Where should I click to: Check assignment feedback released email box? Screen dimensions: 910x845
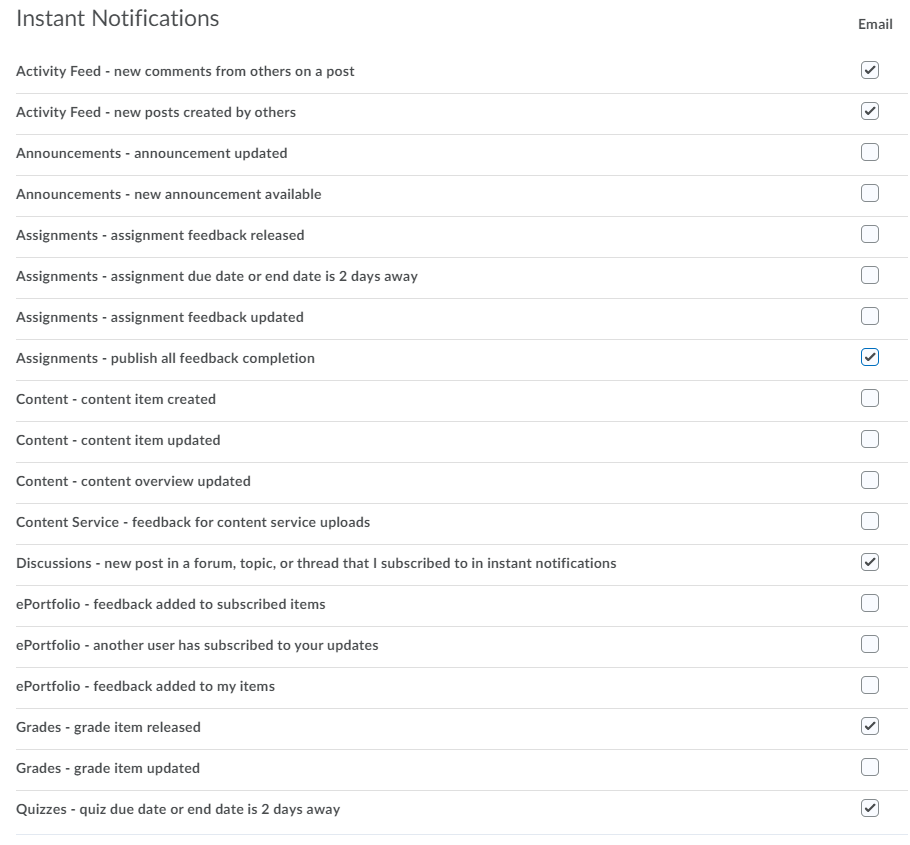tap(870, 235)
